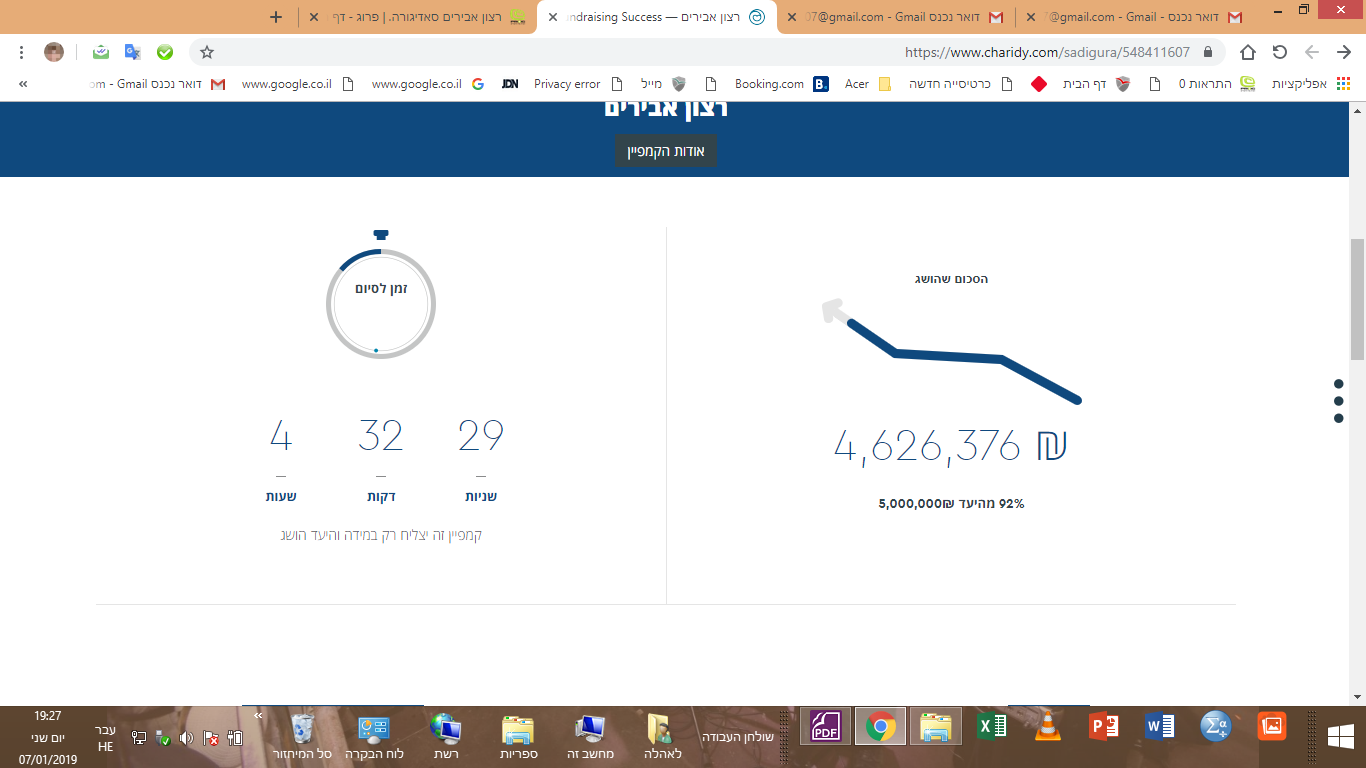The width and height of the screenshot is (1366, 768).
Task: Click the הסכום שהושג heading
Action: [950, 279]
